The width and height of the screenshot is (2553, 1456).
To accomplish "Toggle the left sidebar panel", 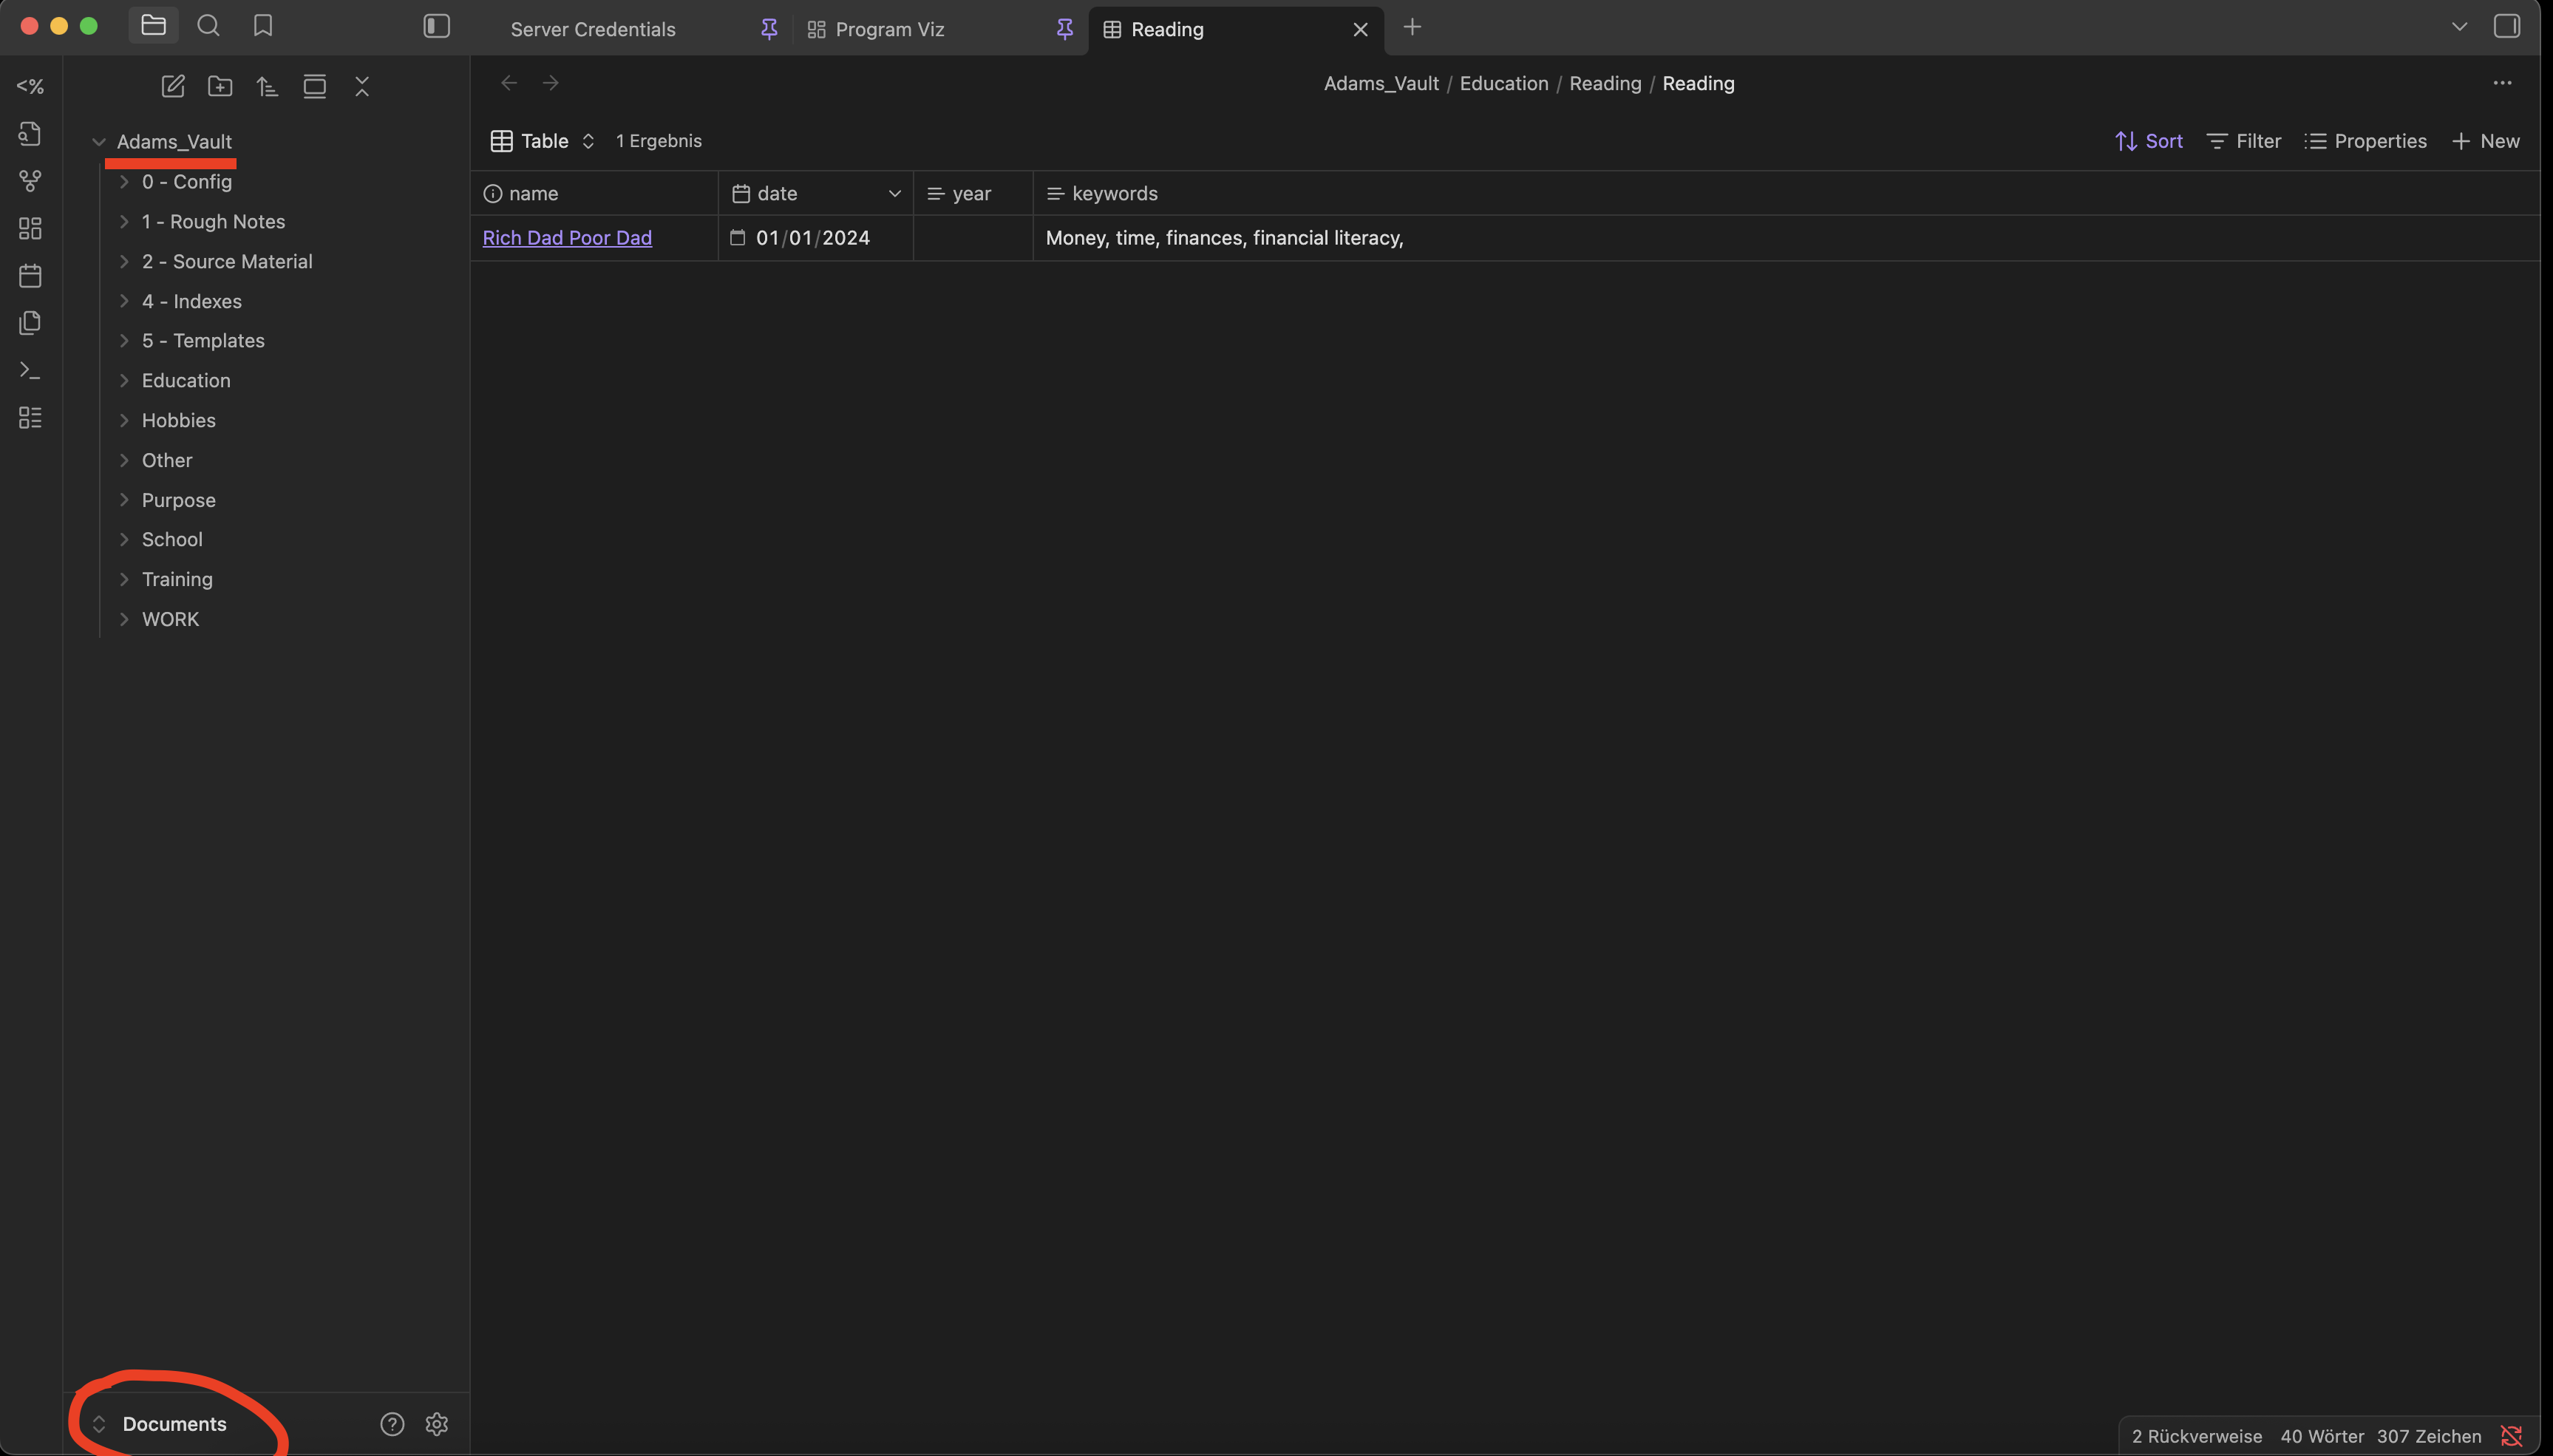I will [437, 26].
